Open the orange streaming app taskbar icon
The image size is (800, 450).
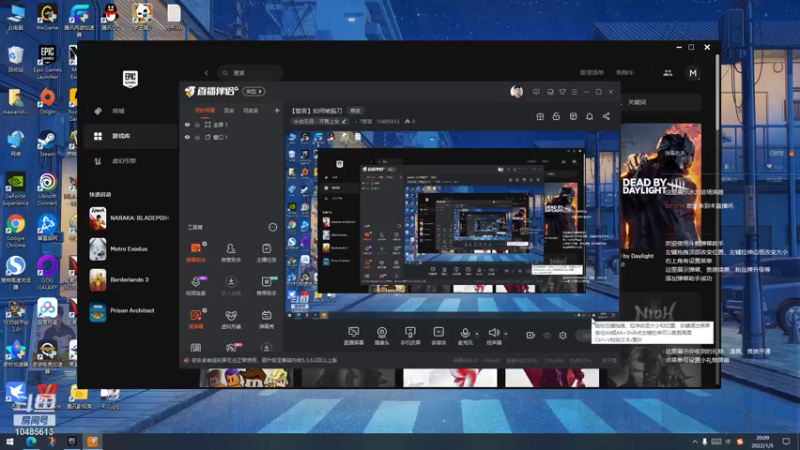pos(92,442)
